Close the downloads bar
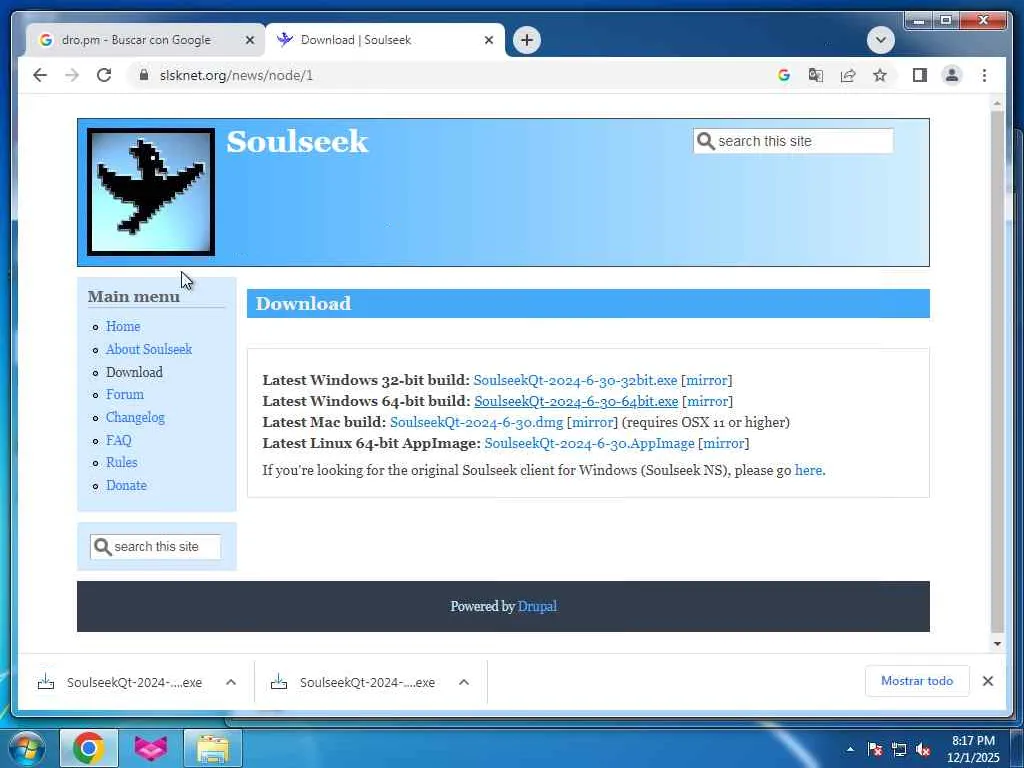 (987, 681)
